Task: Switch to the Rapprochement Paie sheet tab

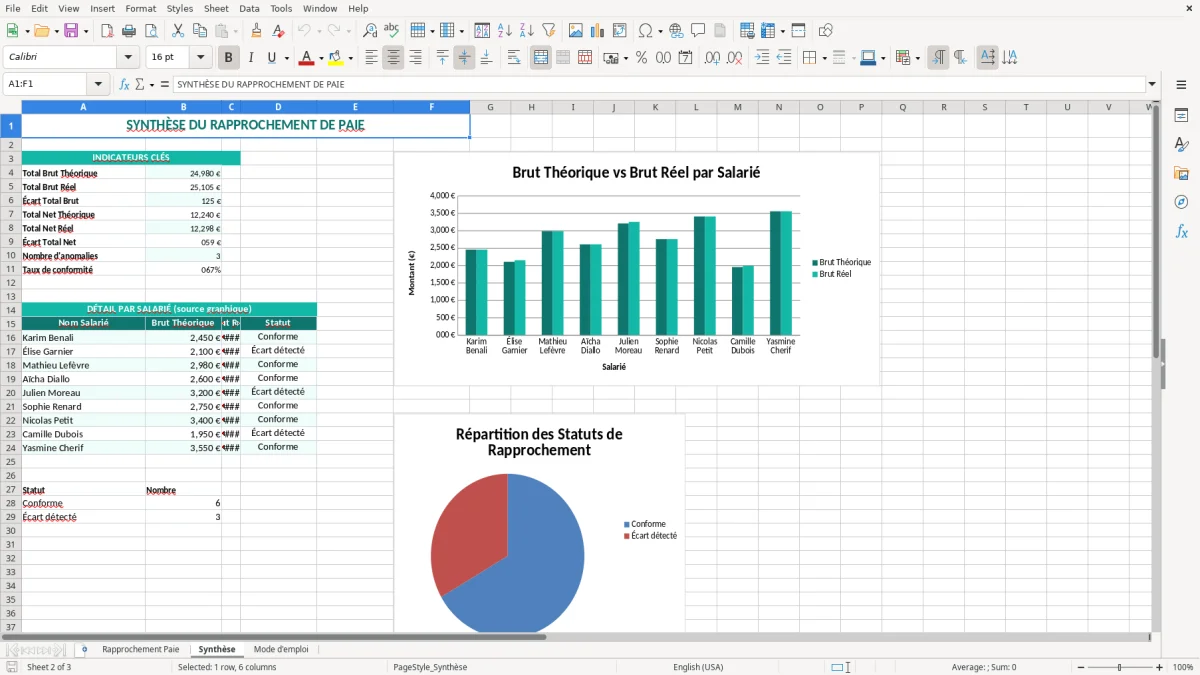Action: pyautogui.click(x=141, y=649)
